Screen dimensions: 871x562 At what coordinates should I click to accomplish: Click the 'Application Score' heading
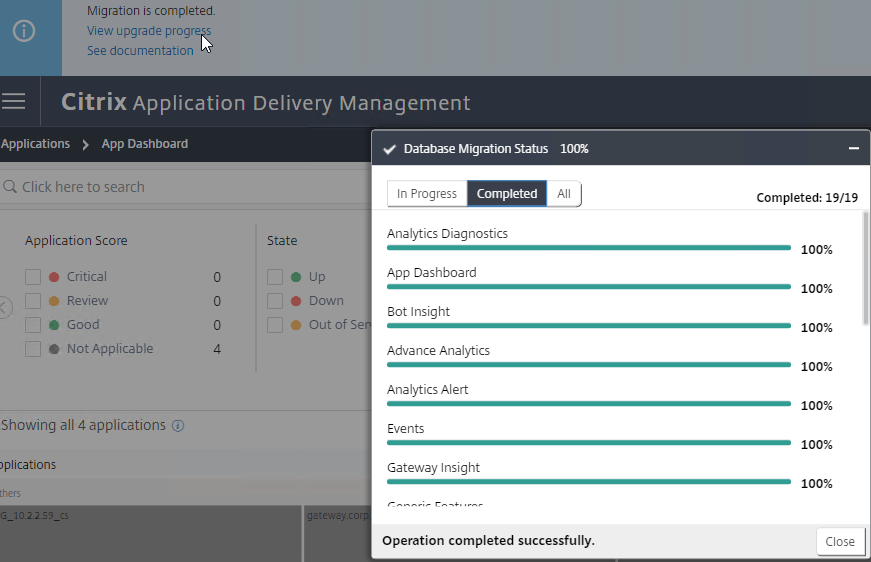(76, 240)
